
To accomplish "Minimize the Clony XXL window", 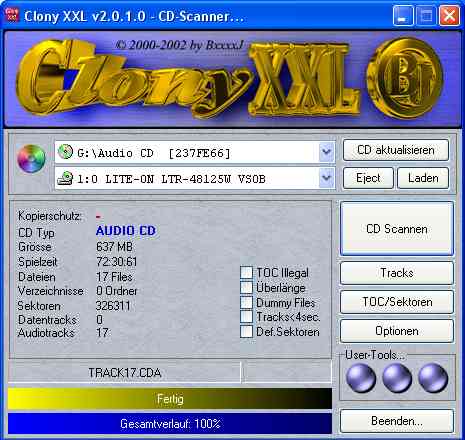I will click(x=403, y=15).
